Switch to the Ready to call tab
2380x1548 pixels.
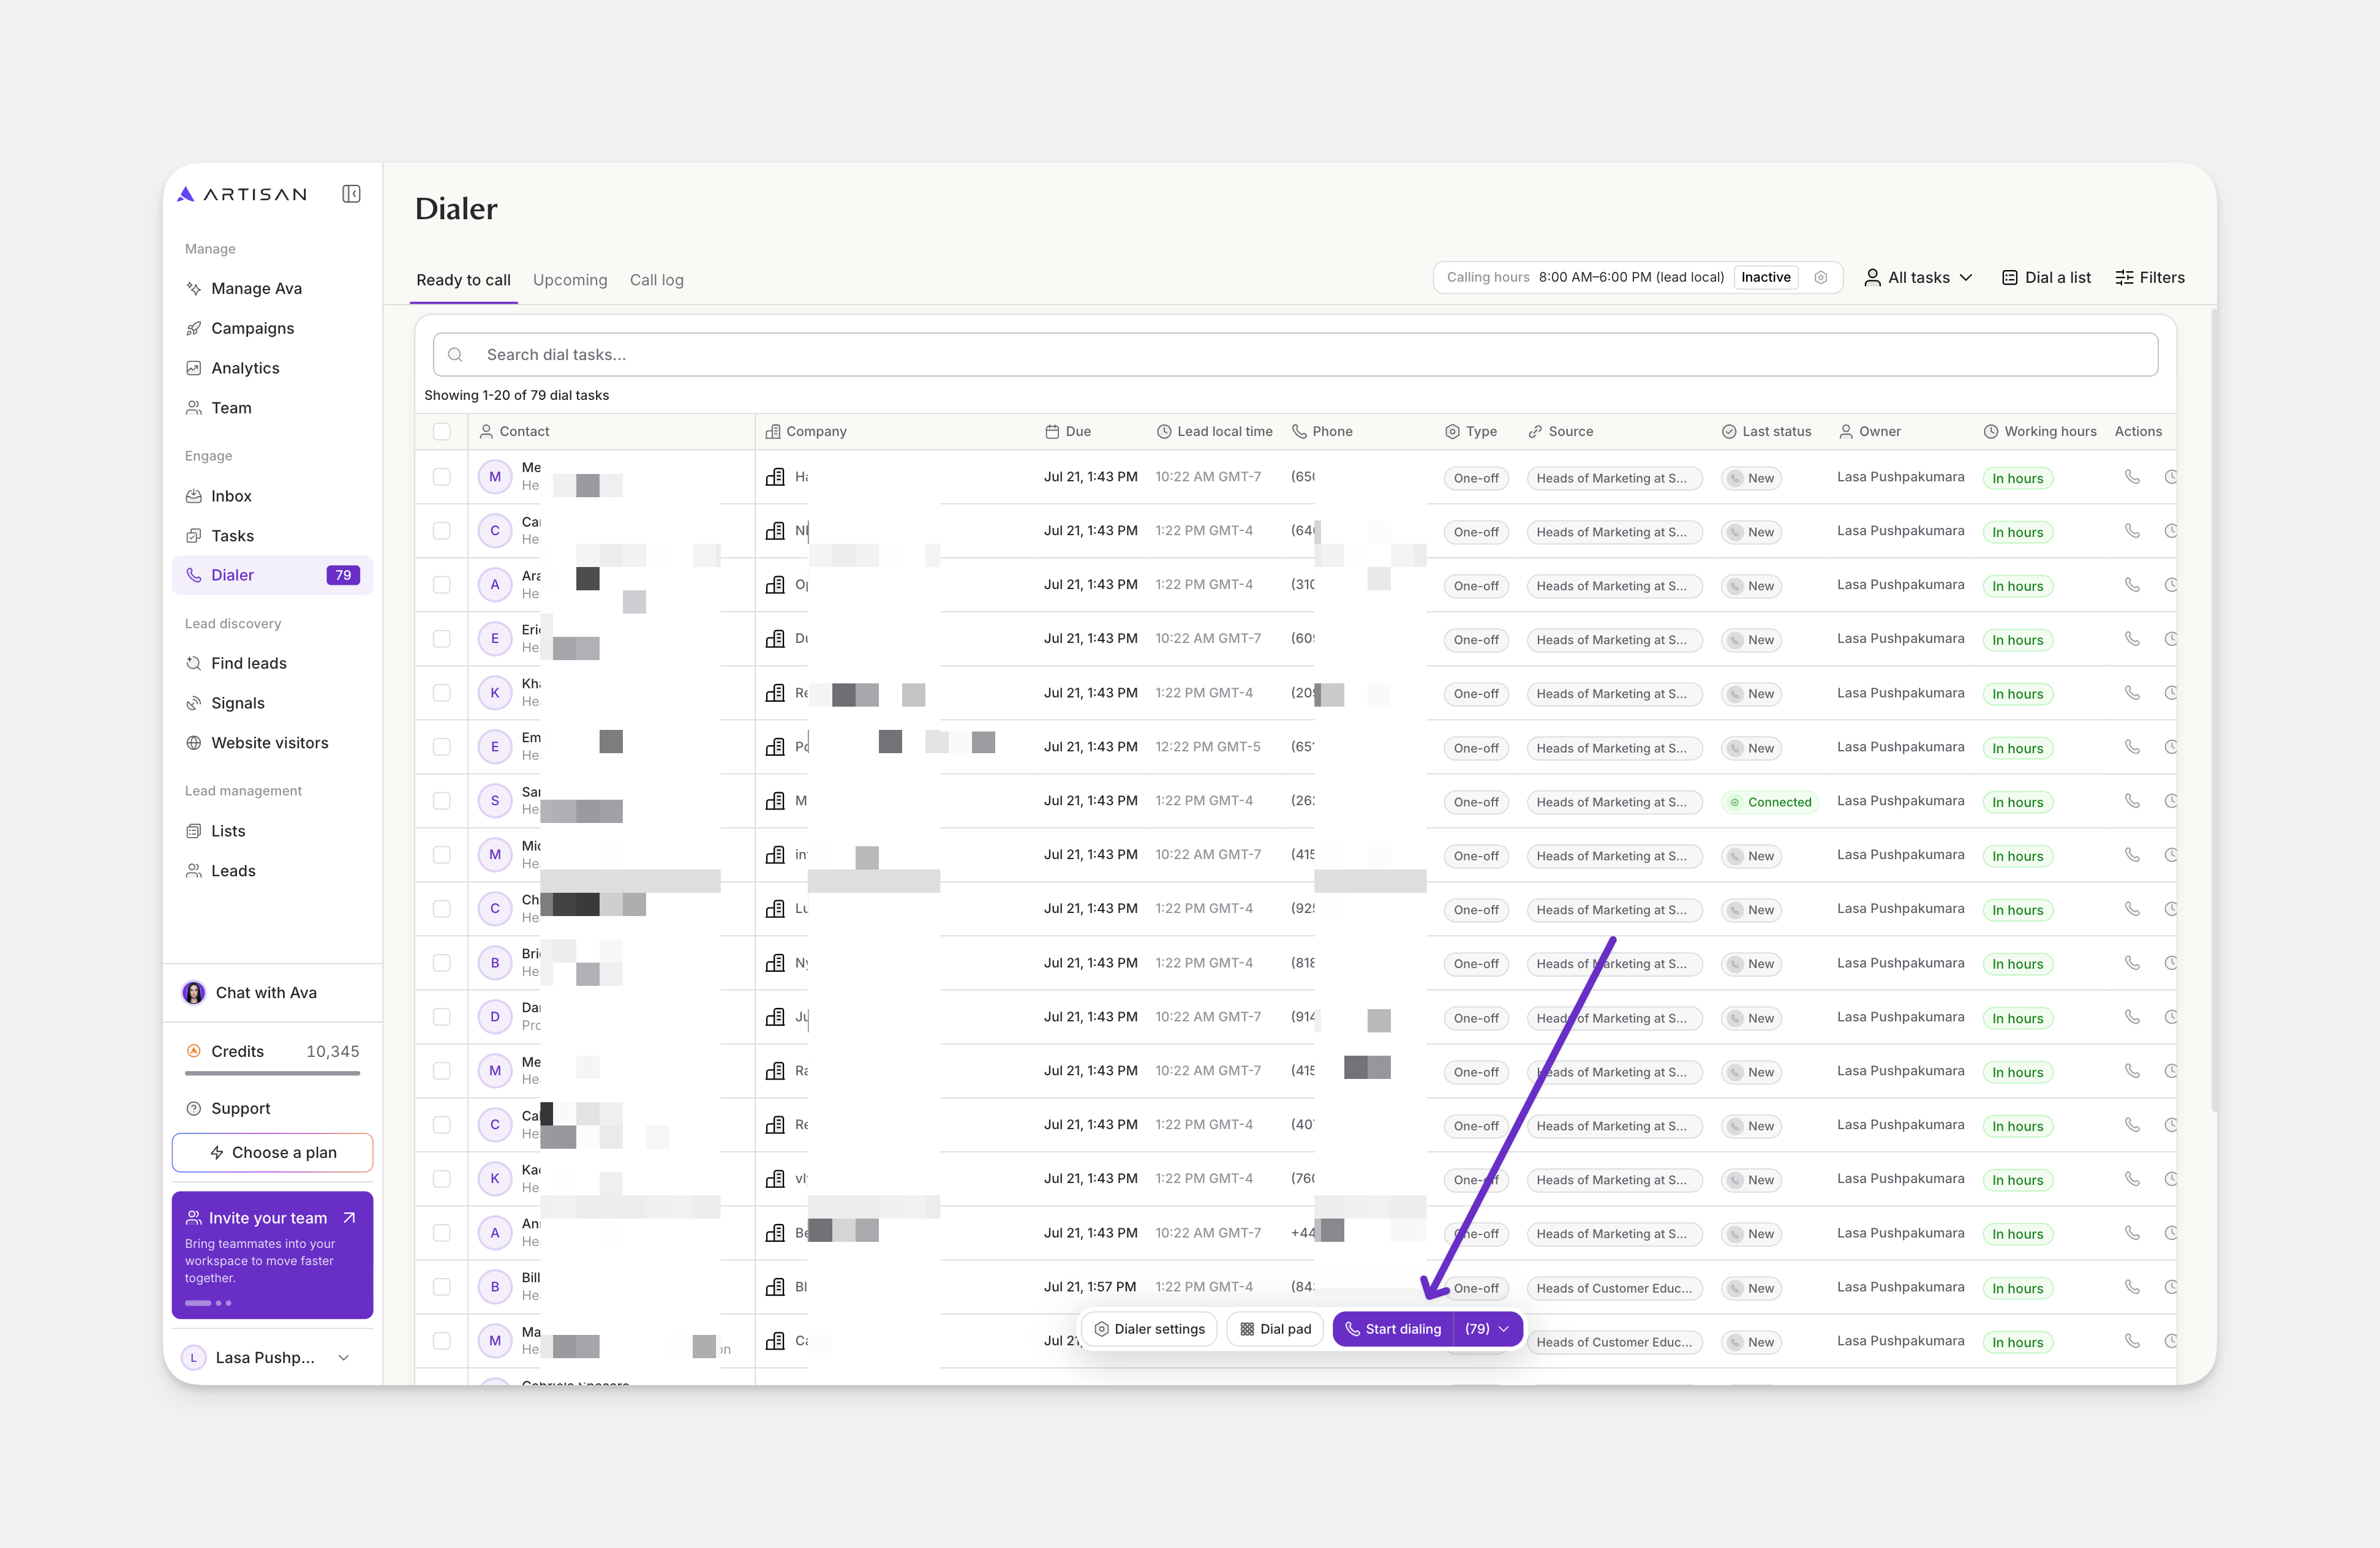(x=463, y=280)
